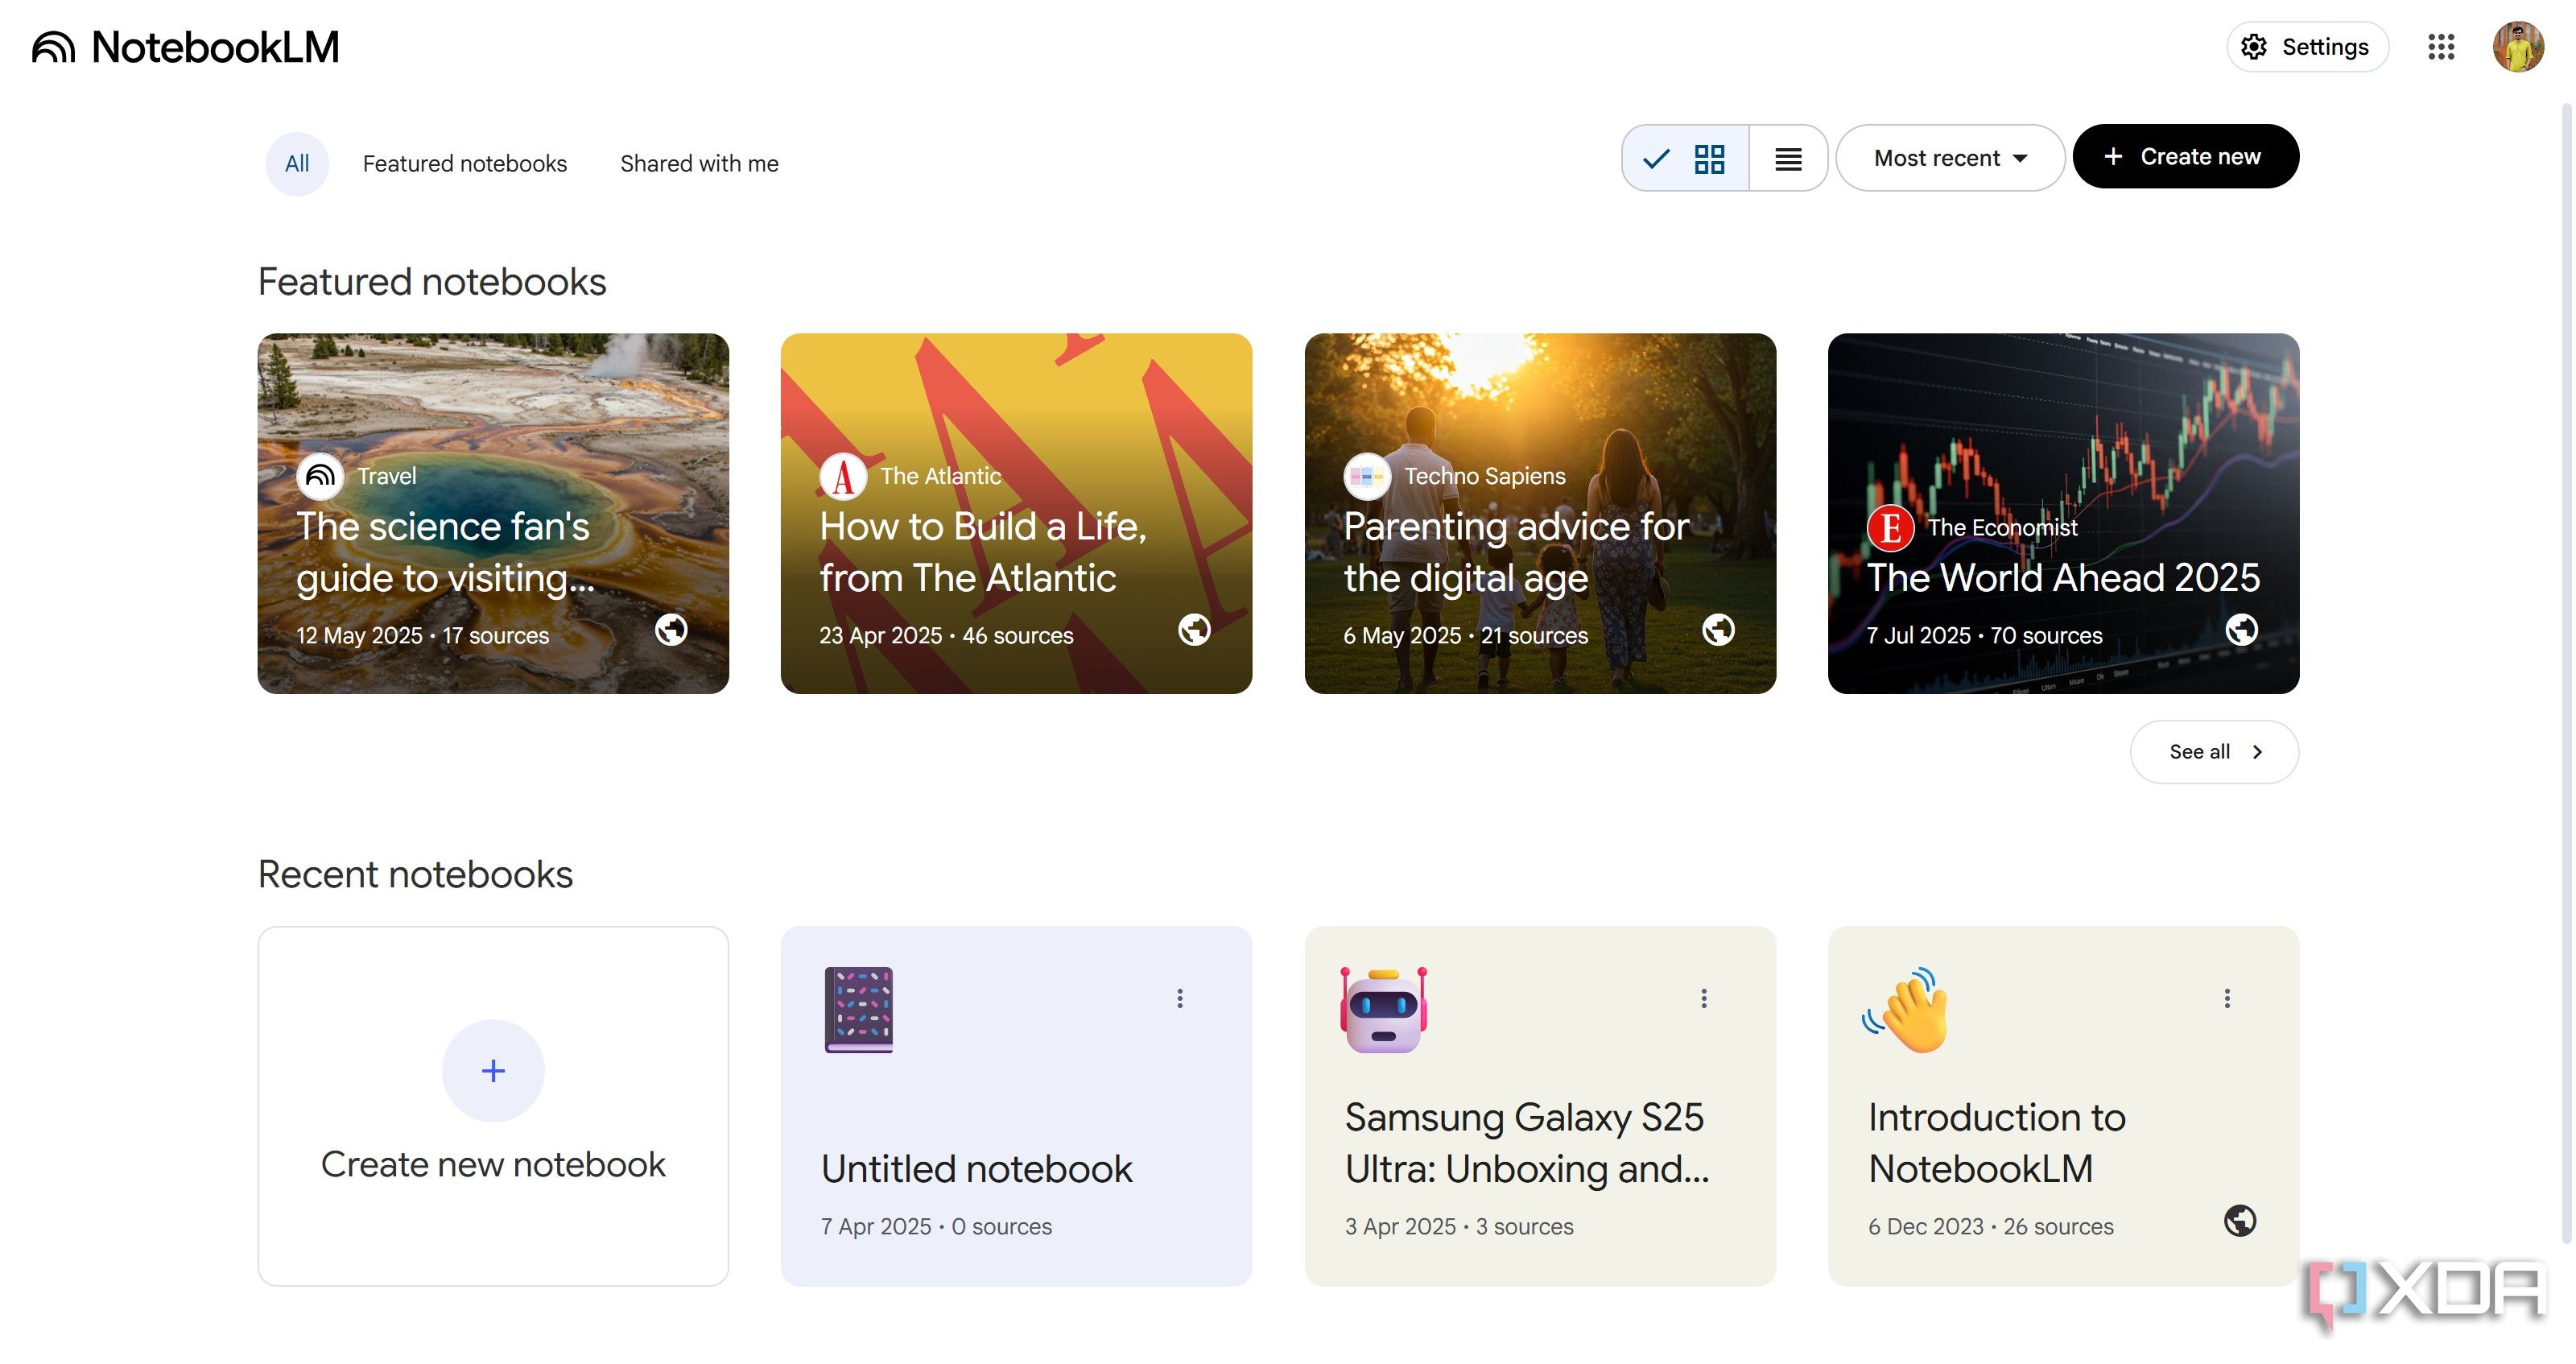Select the Shared with me tab
Screen dimensions: 2576x1364
click(699, 164)
